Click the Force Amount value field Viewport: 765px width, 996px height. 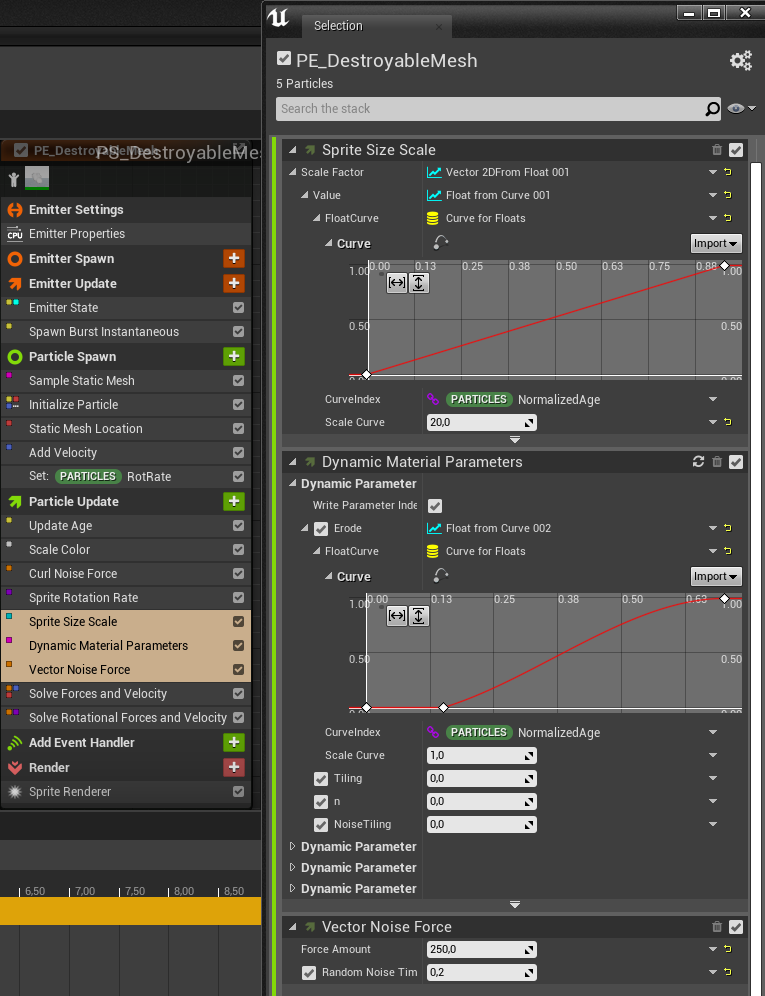tap(481, 950)
